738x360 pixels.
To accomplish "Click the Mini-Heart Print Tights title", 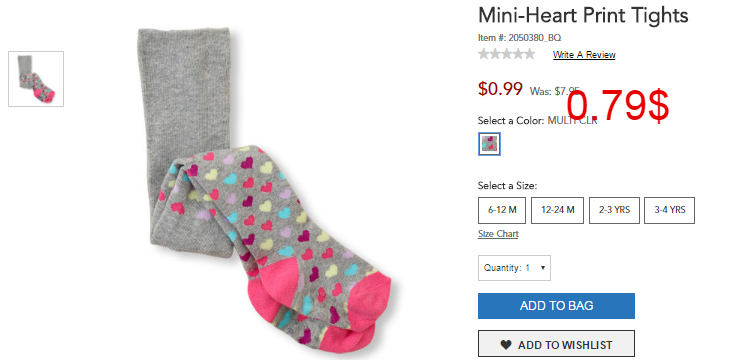I will click(583, 15).
